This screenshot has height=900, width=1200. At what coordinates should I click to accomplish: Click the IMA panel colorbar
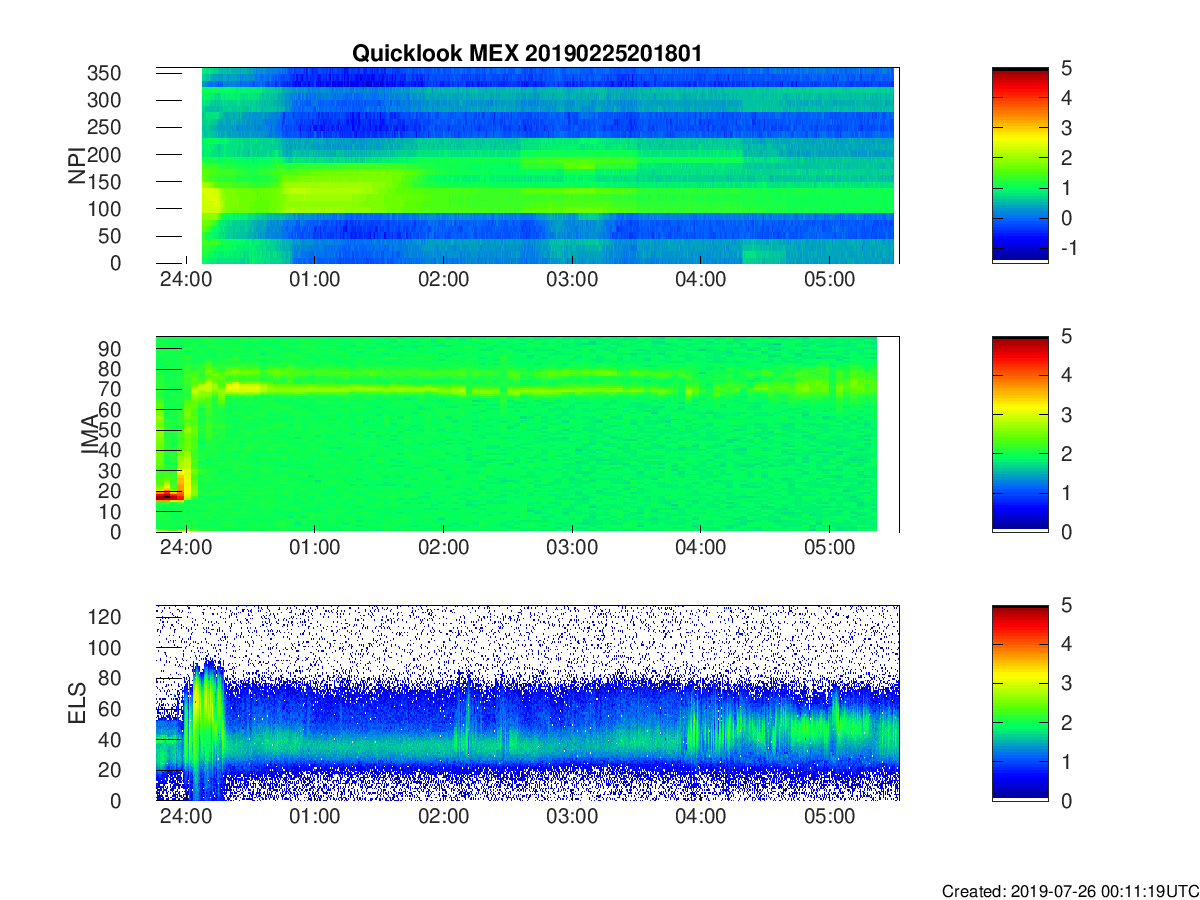[x=1020, y=434]
